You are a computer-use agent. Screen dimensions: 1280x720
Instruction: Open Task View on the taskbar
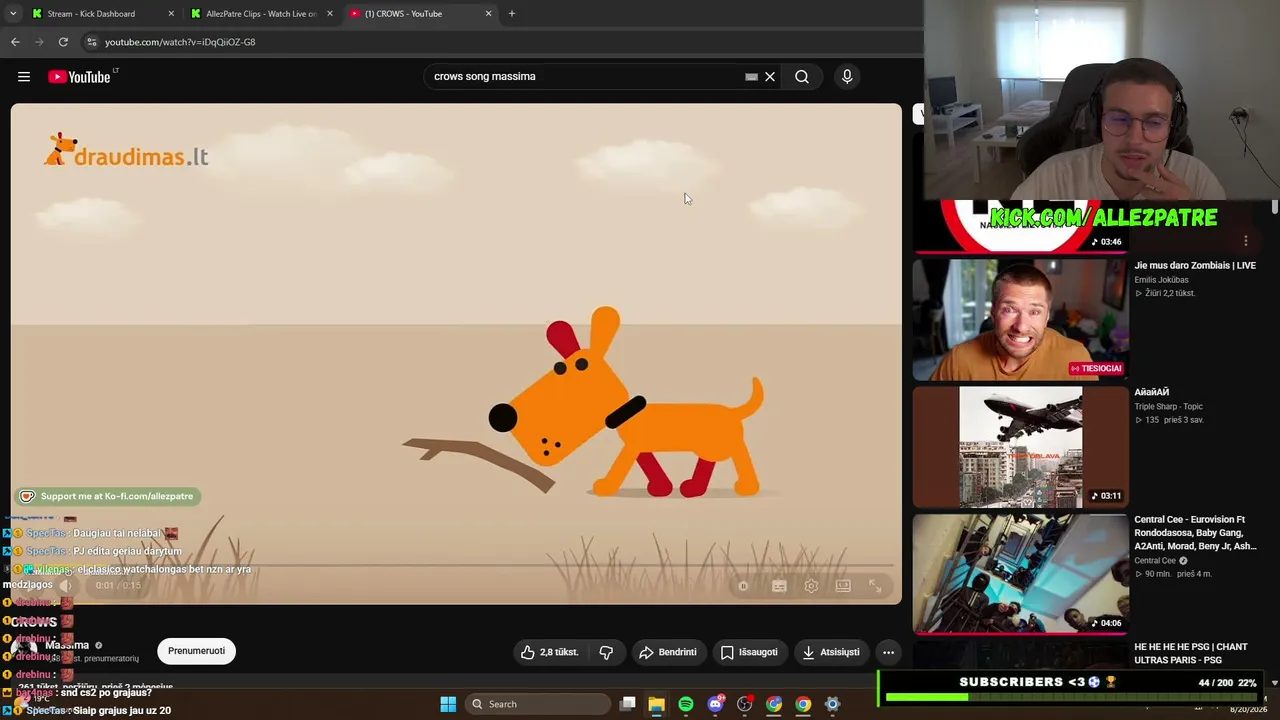coord(628,704)
